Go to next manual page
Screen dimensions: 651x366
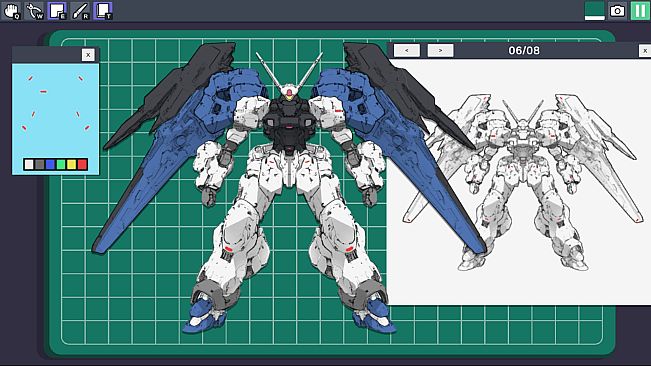pyautogui.click(x=441, y=51)
